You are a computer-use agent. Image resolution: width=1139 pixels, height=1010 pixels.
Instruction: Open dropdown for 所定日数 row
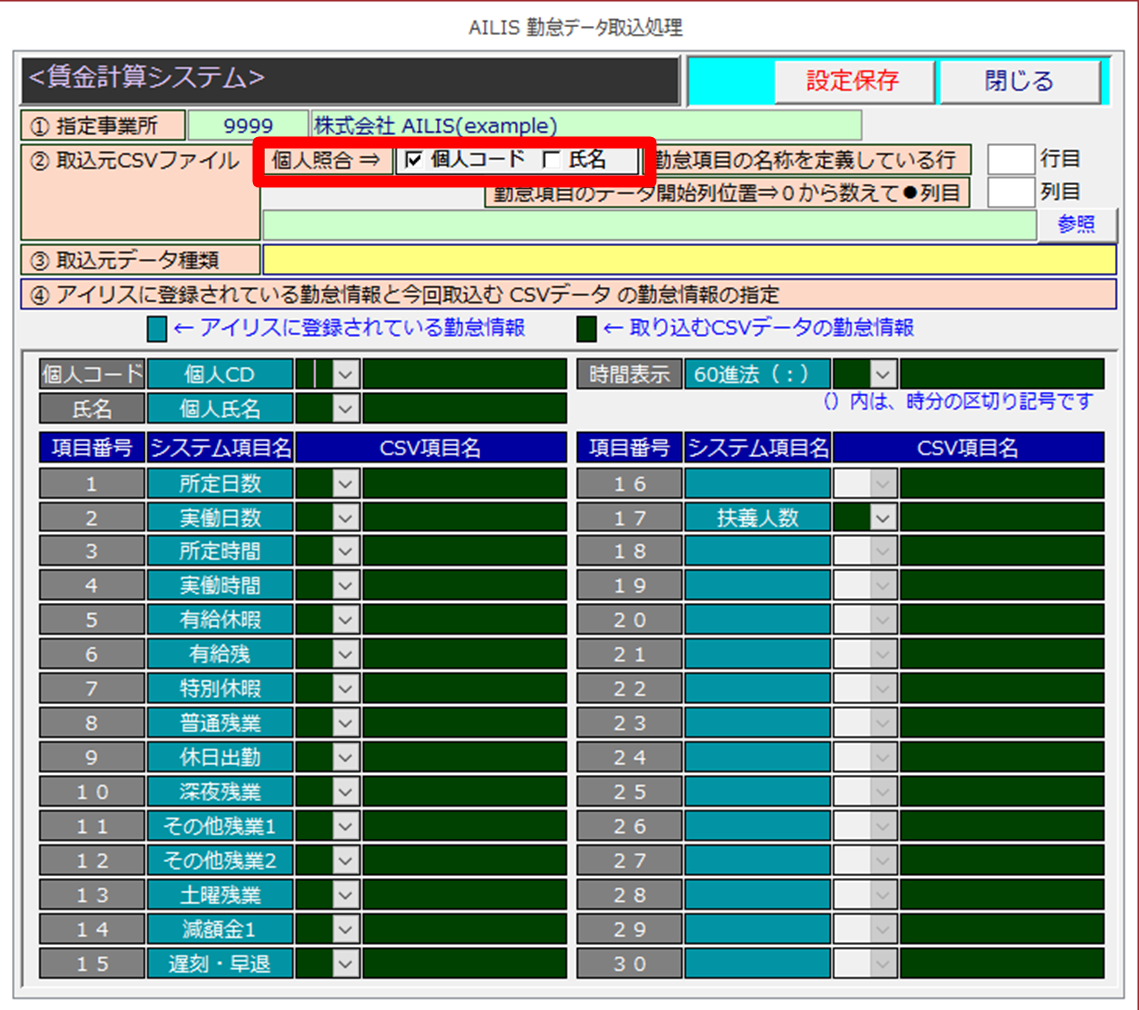pos(345,484)
